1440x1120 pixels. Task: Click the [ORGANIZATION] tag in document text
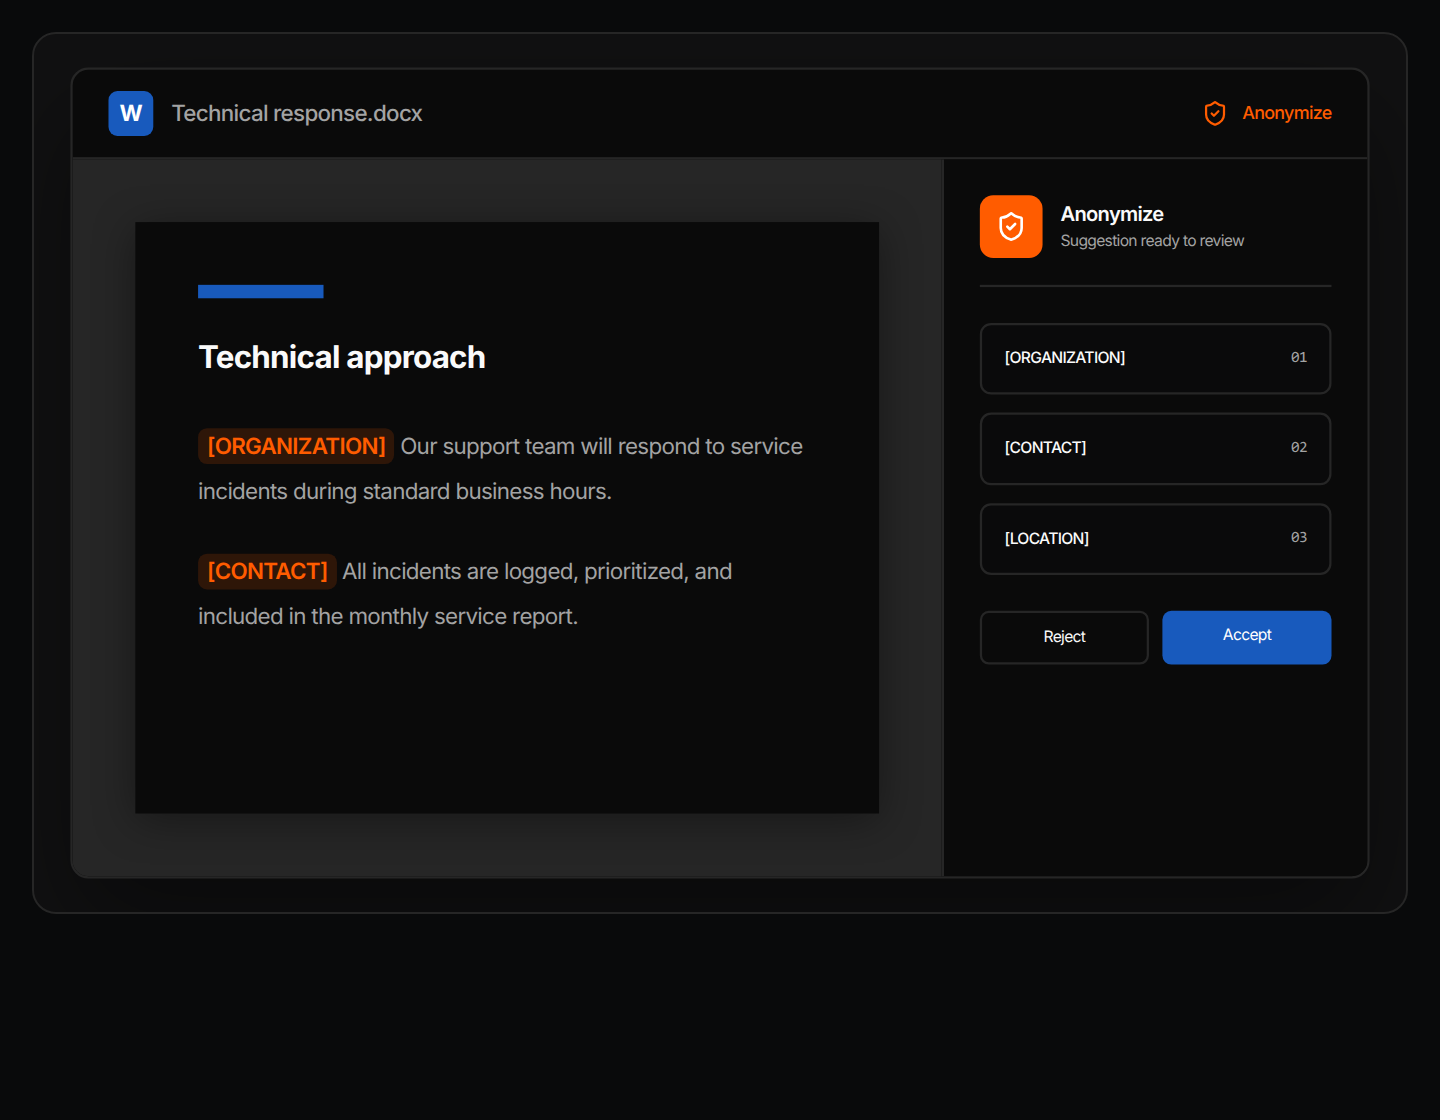[x=296, y=446]
